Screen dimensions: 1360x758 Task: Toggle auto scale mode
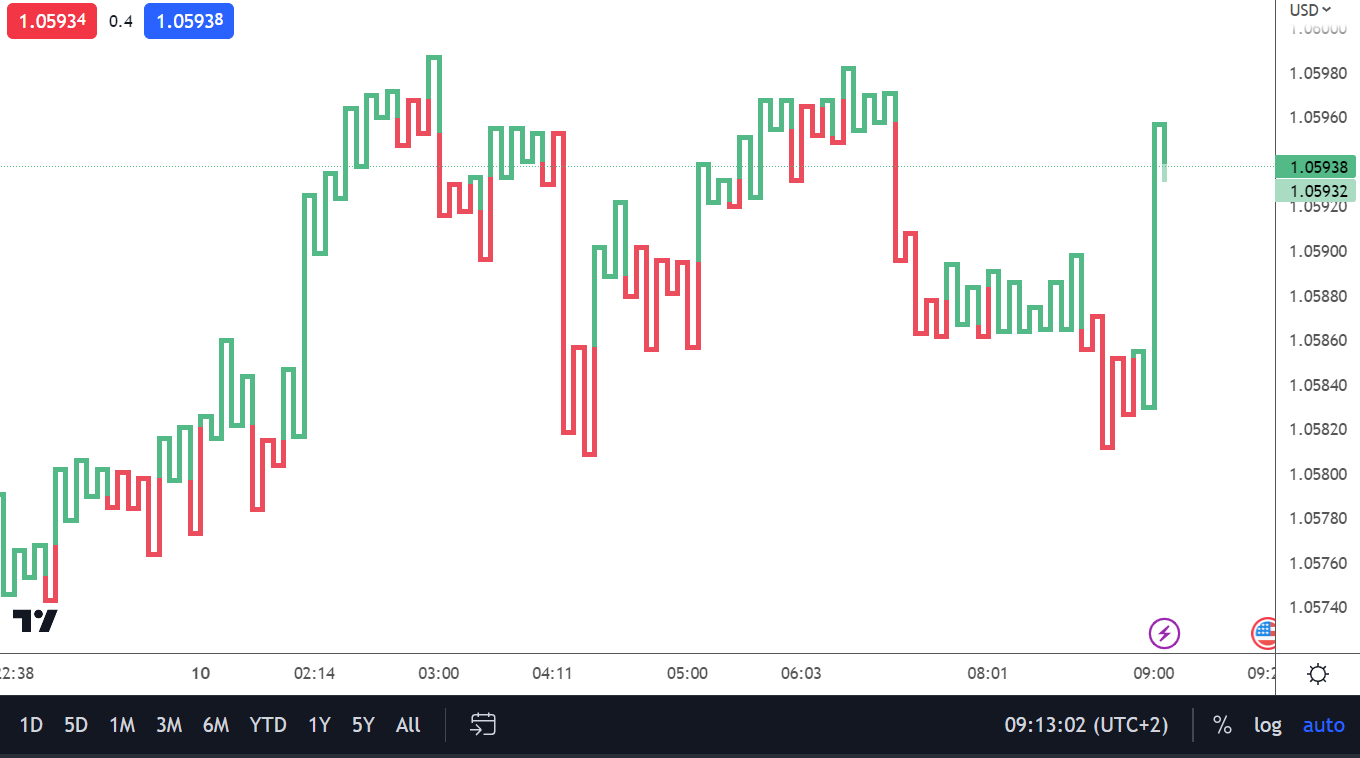(1323, 725)
